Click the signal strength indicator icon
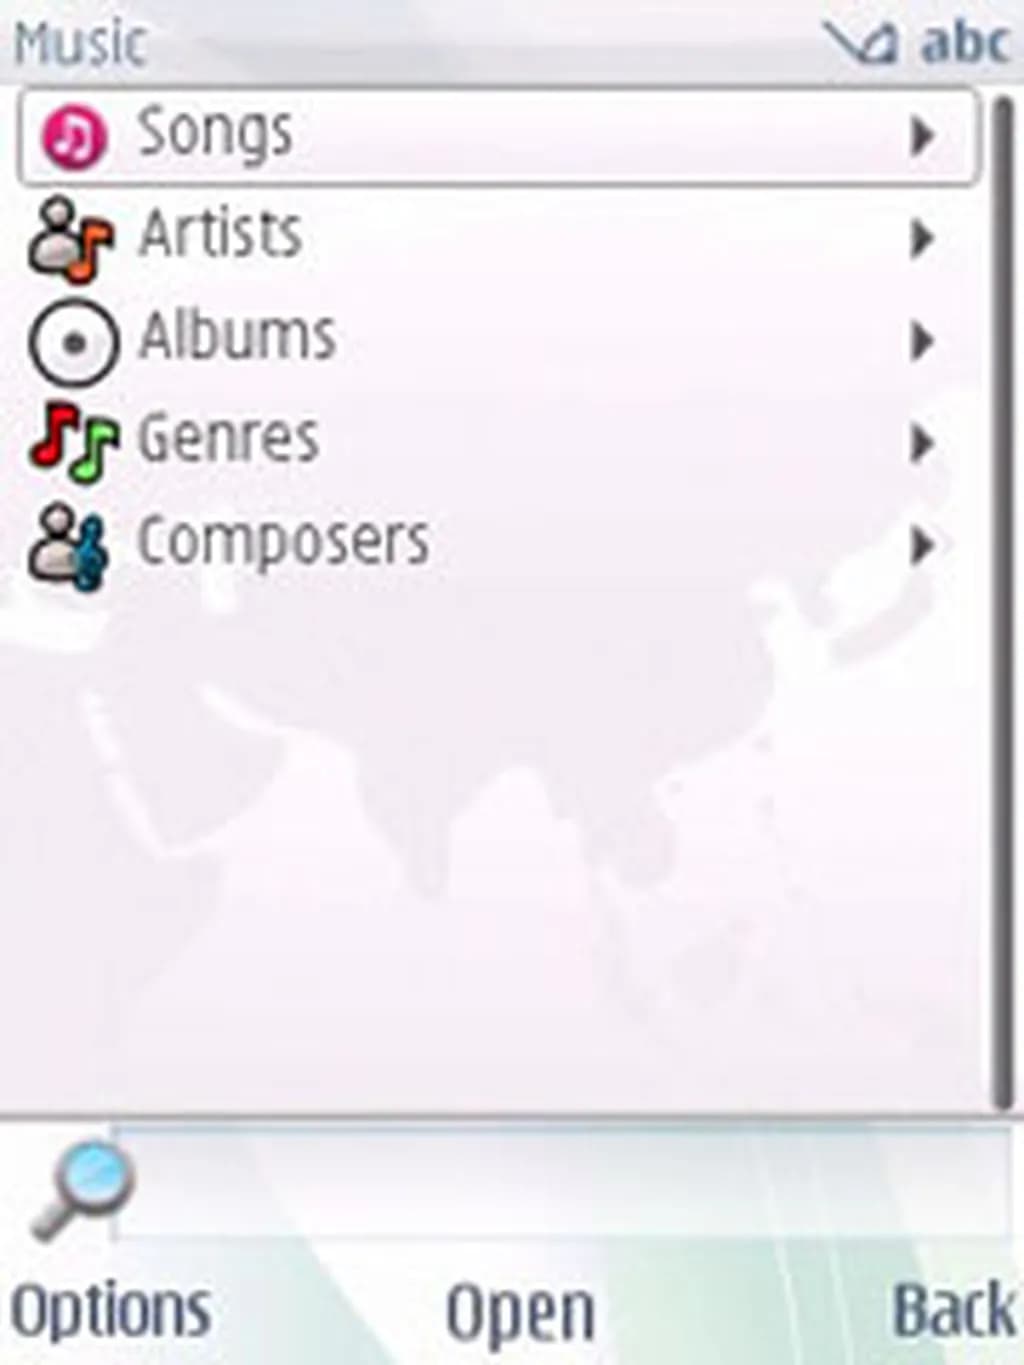This screenshot has height=1365, width=1024. pos(860,43)
